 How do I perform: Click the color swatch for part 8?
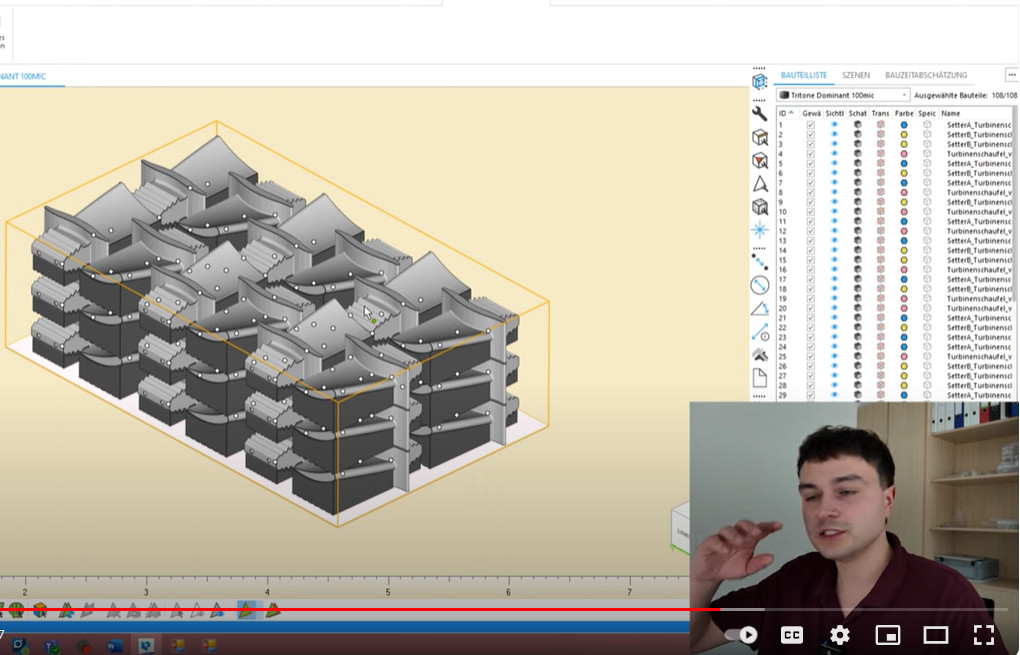pos(904,192)
